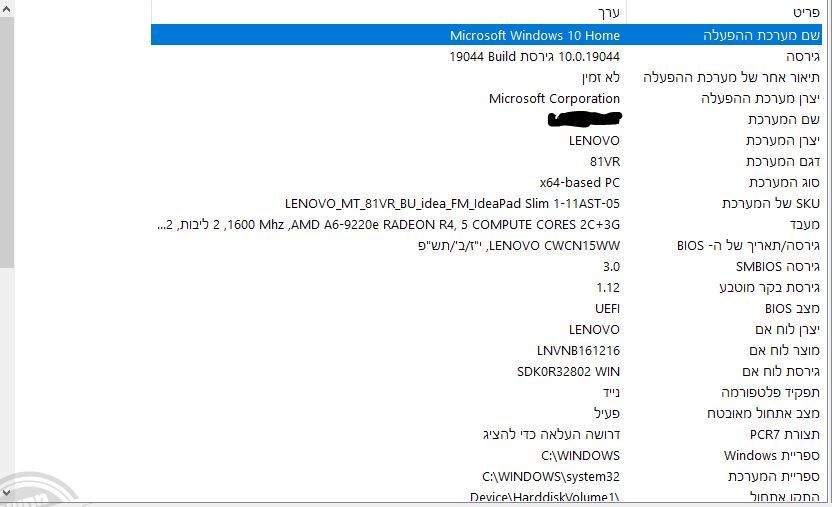This screenshot has width=832, height=507.
Task: Click the UEFI value
Action: (608, 309)
